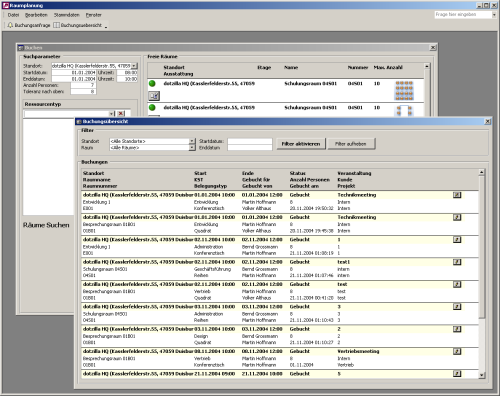
Task: Open the Fenster menu
Action: click(x=93, y=15)
